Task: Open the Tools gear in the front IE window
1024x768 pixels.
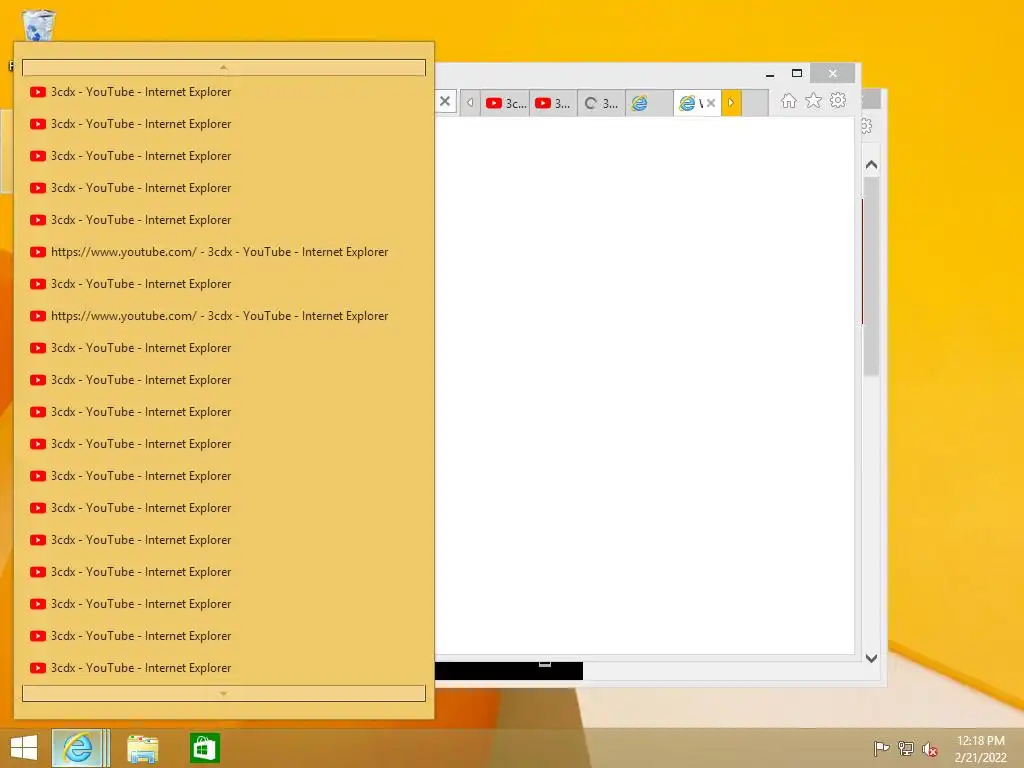Action: point(838,101)
